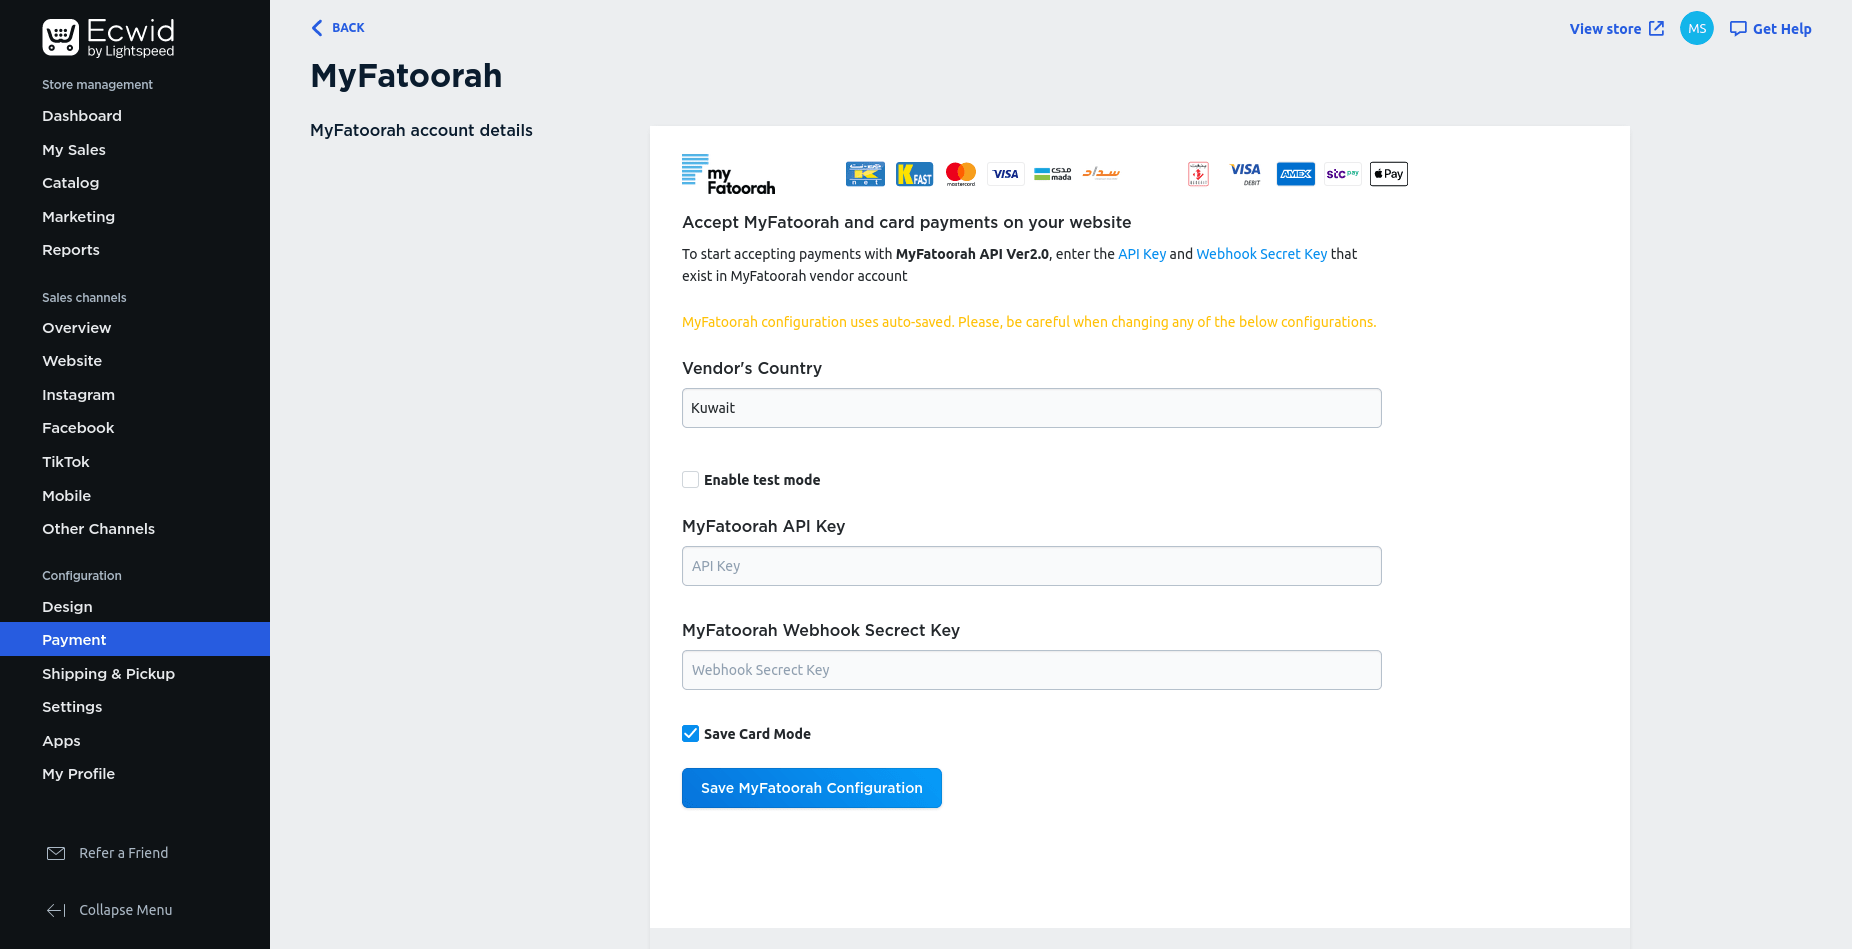This screenshot has width=1852, height=949.
Task: Click the MyFatoorah page heading
Action: pos(406,76)
